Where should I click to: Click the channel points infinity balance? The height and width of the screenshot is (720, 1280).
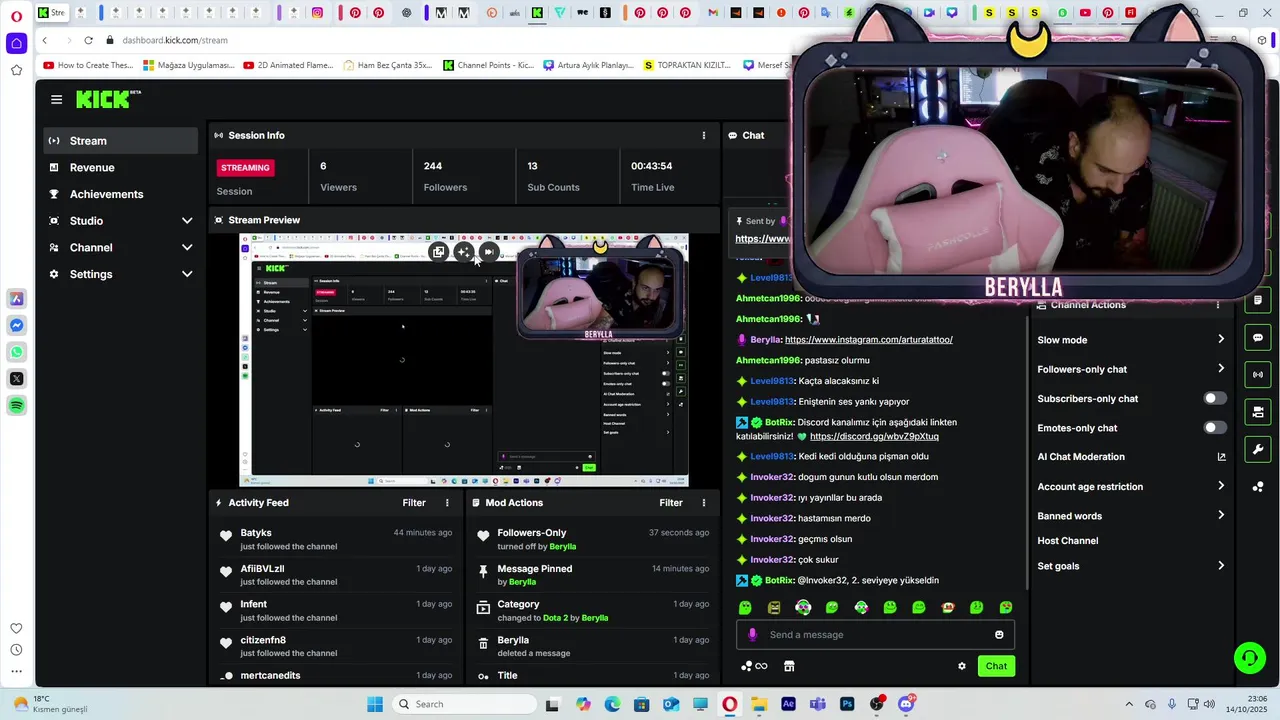click(x=754, y=666)
